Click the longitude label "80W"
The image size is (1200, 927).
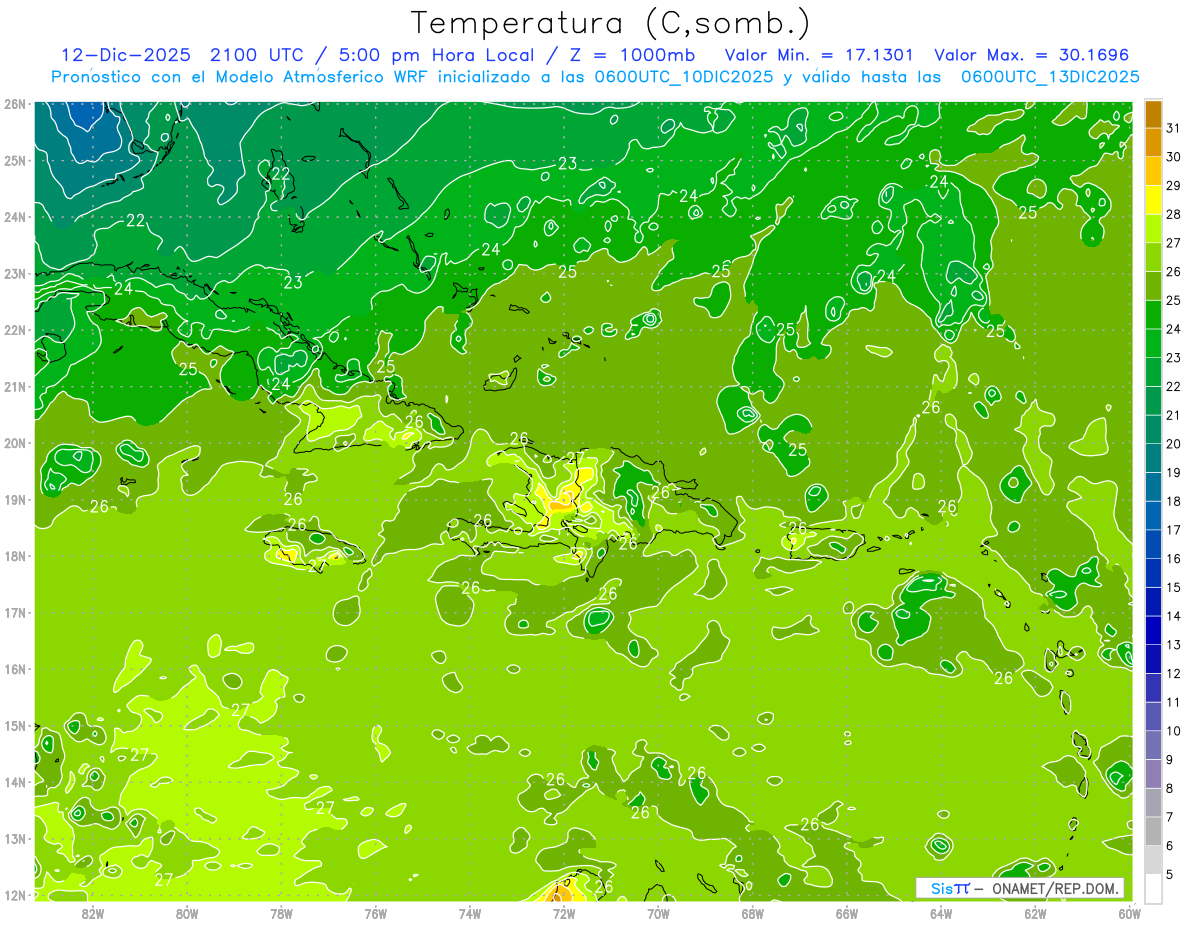click(186, 912)
